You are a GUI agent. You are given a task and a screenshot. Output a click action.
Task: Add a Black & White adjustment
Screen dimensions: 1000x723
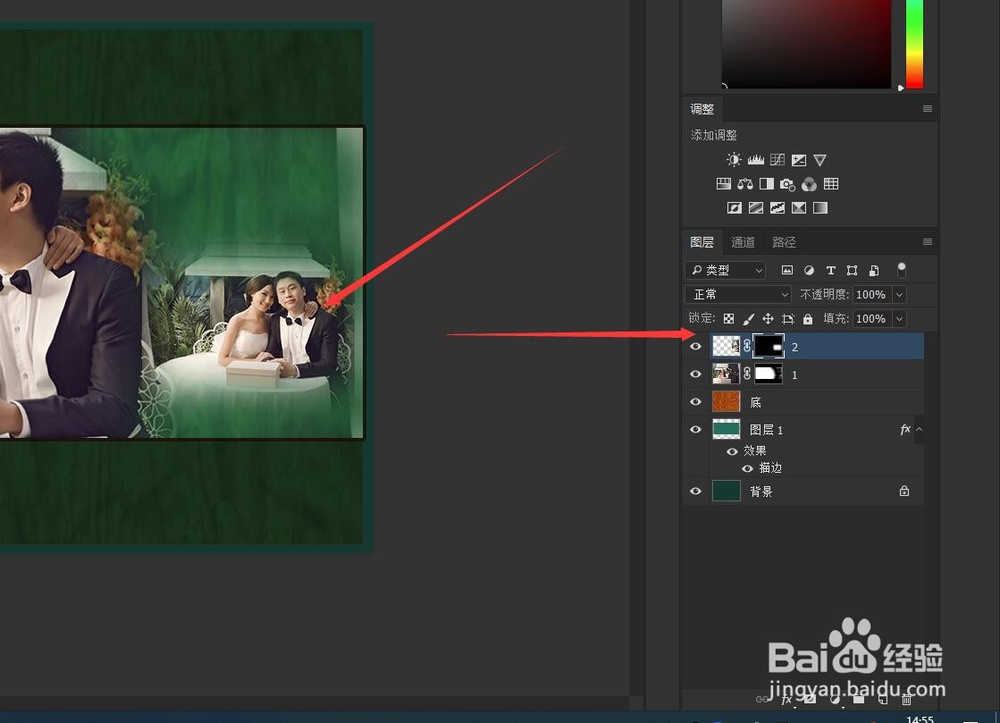tap(767, 184)
